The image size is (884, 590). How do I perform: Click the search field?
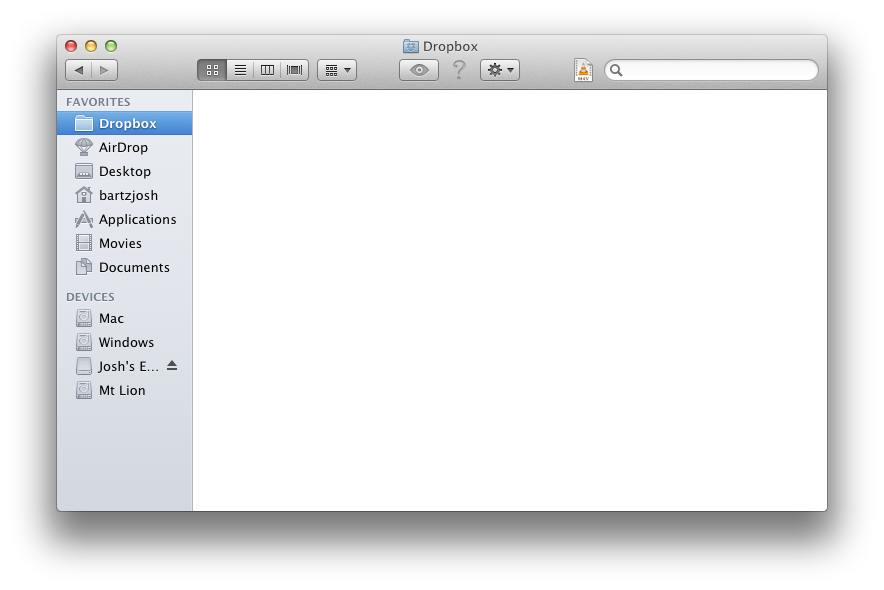click(711, 70)
